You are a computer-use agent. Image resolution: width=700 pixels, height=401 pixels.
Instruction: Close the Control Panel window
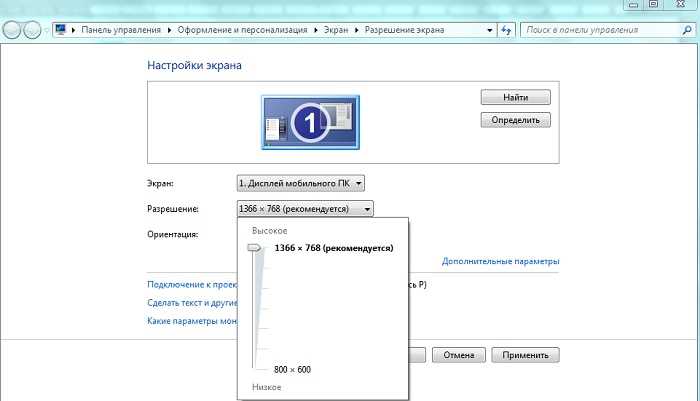click(x=680, y=4)
